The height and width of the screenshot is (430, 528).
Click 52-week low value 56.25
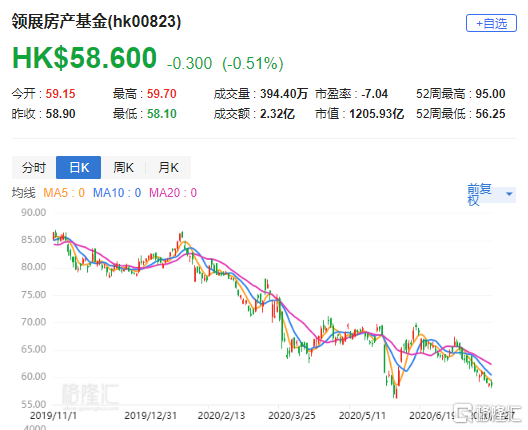(490, 114)
